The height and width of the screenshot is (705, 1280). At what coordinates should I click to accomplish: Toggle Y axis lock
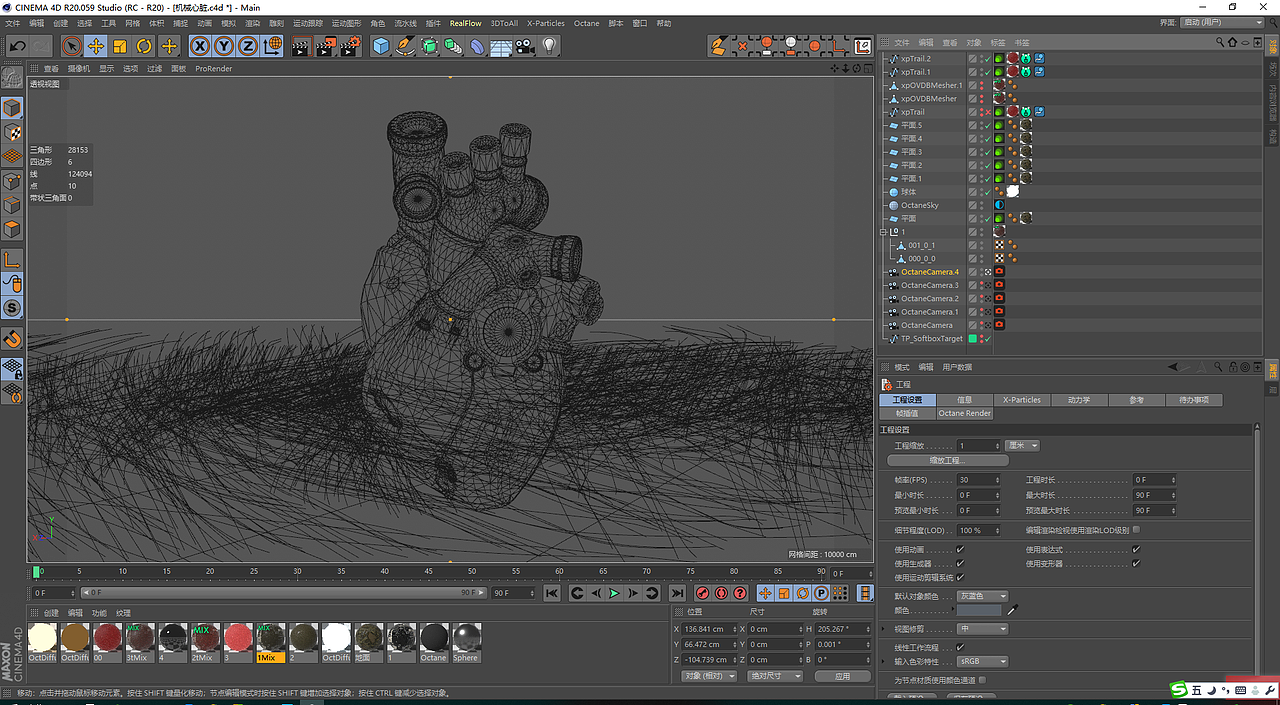tap(224, 46)
